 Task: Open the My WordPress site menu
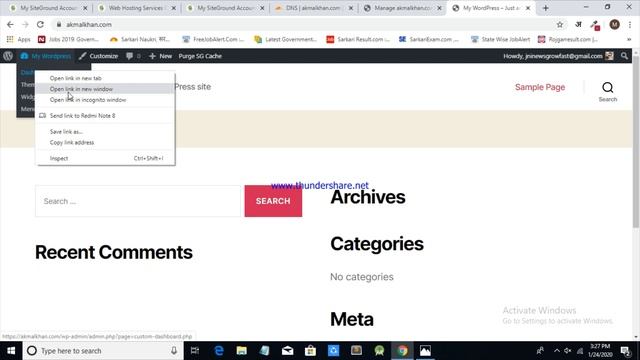[x=46, y=56]
